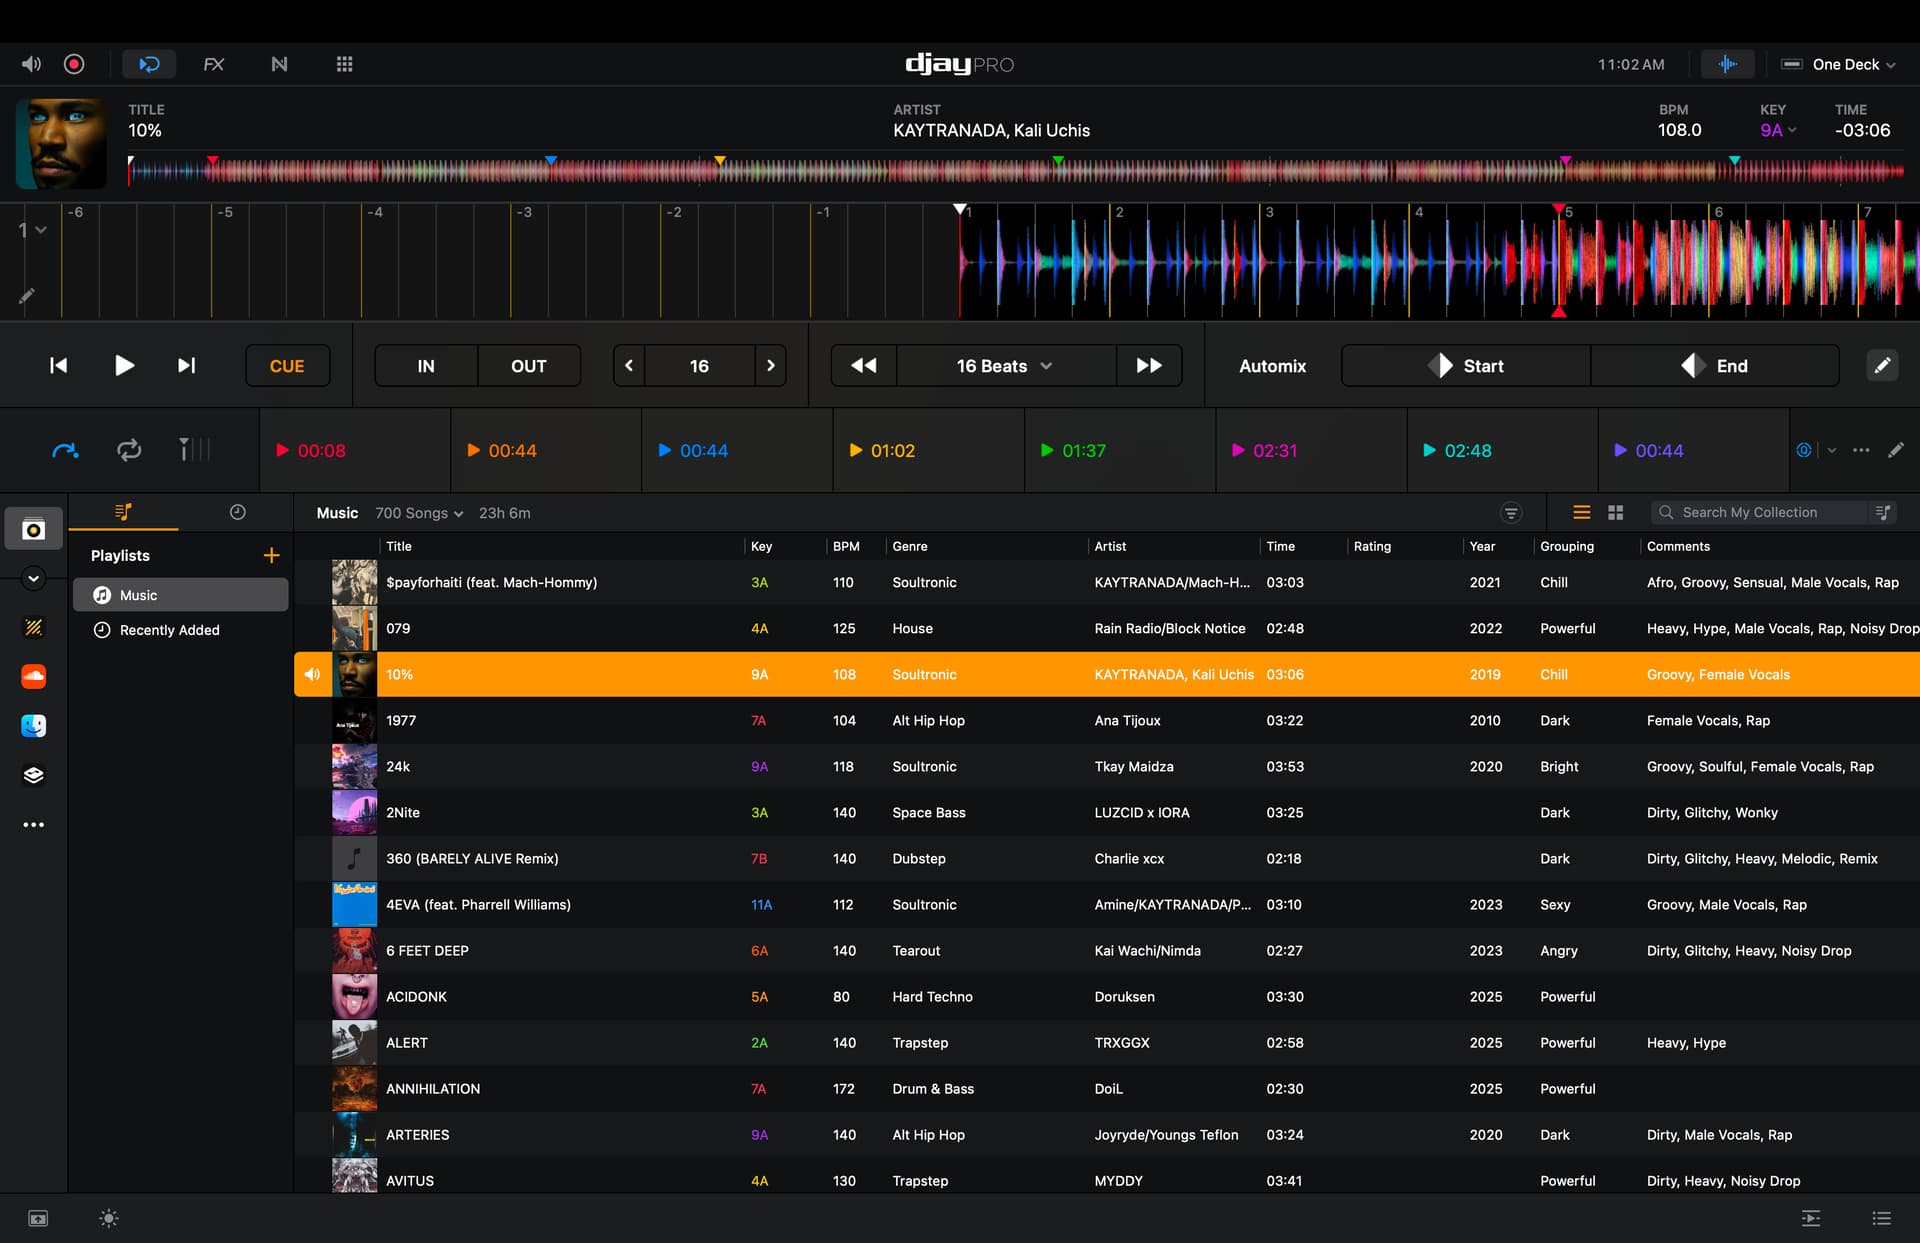Set loop OUT point

click(x=529, y=366)
